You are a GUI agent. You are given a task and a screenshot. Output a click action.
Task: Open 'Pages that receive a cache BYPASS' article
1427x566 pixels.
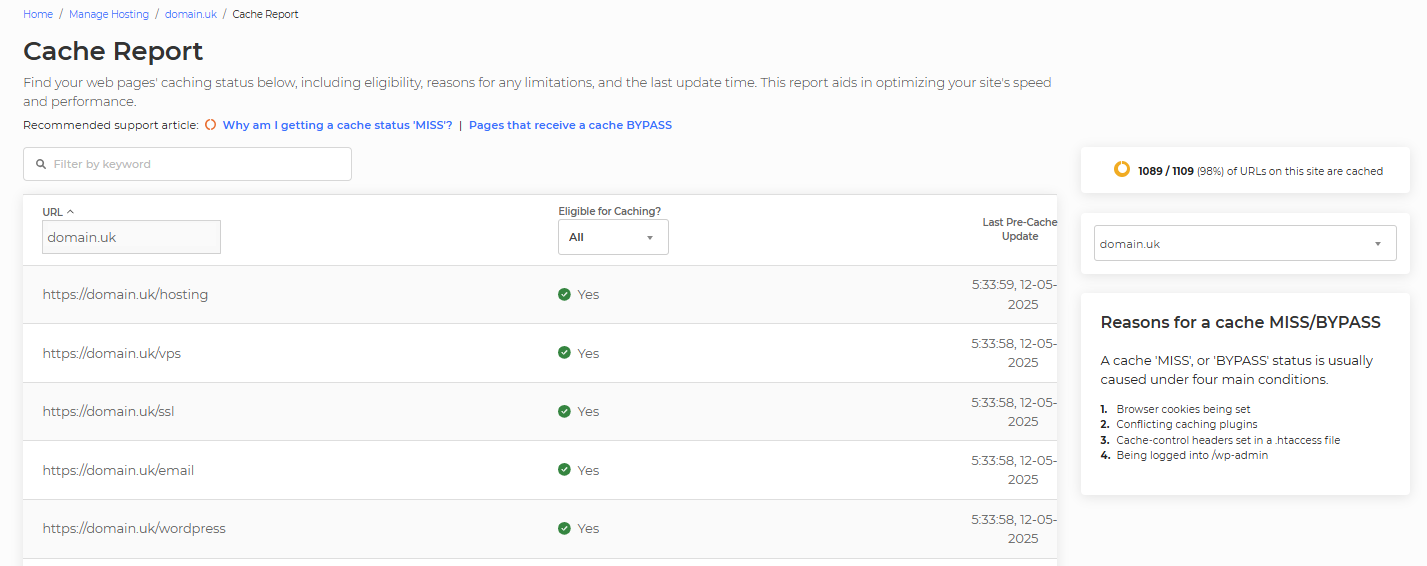(x=570, y=125)
